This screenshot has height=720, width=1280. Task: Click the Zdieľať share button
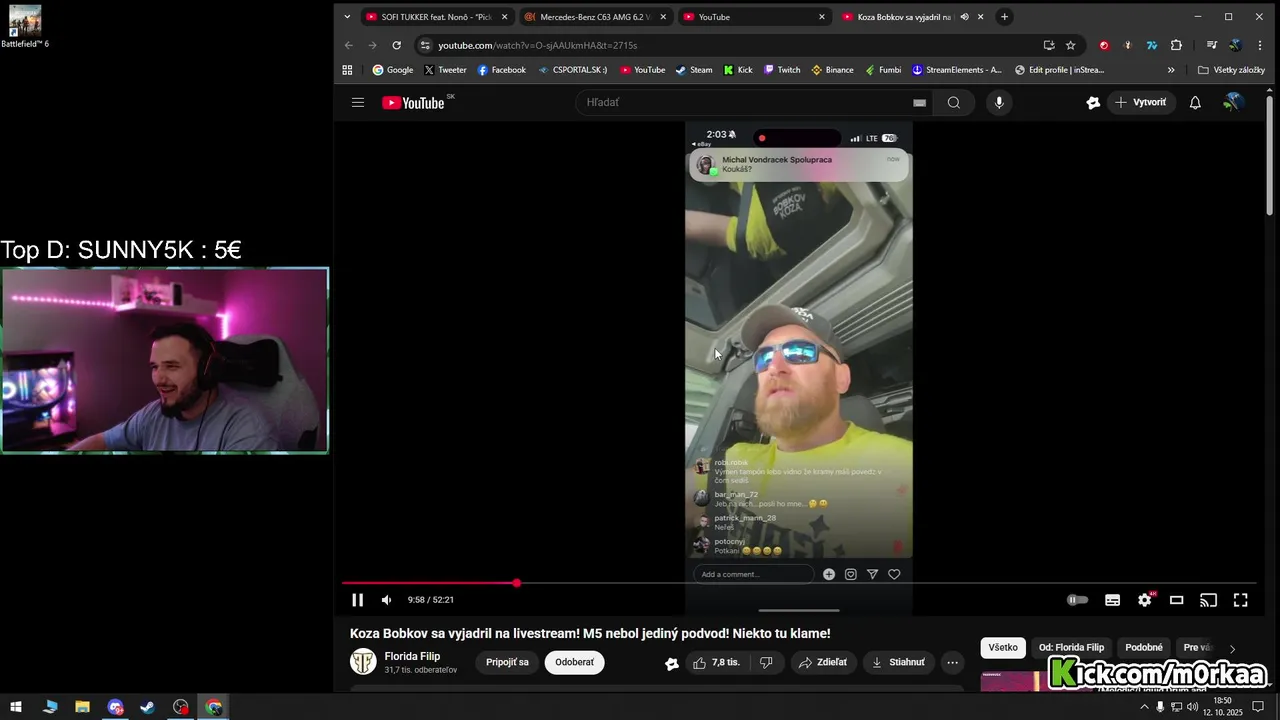pos(822,662)
